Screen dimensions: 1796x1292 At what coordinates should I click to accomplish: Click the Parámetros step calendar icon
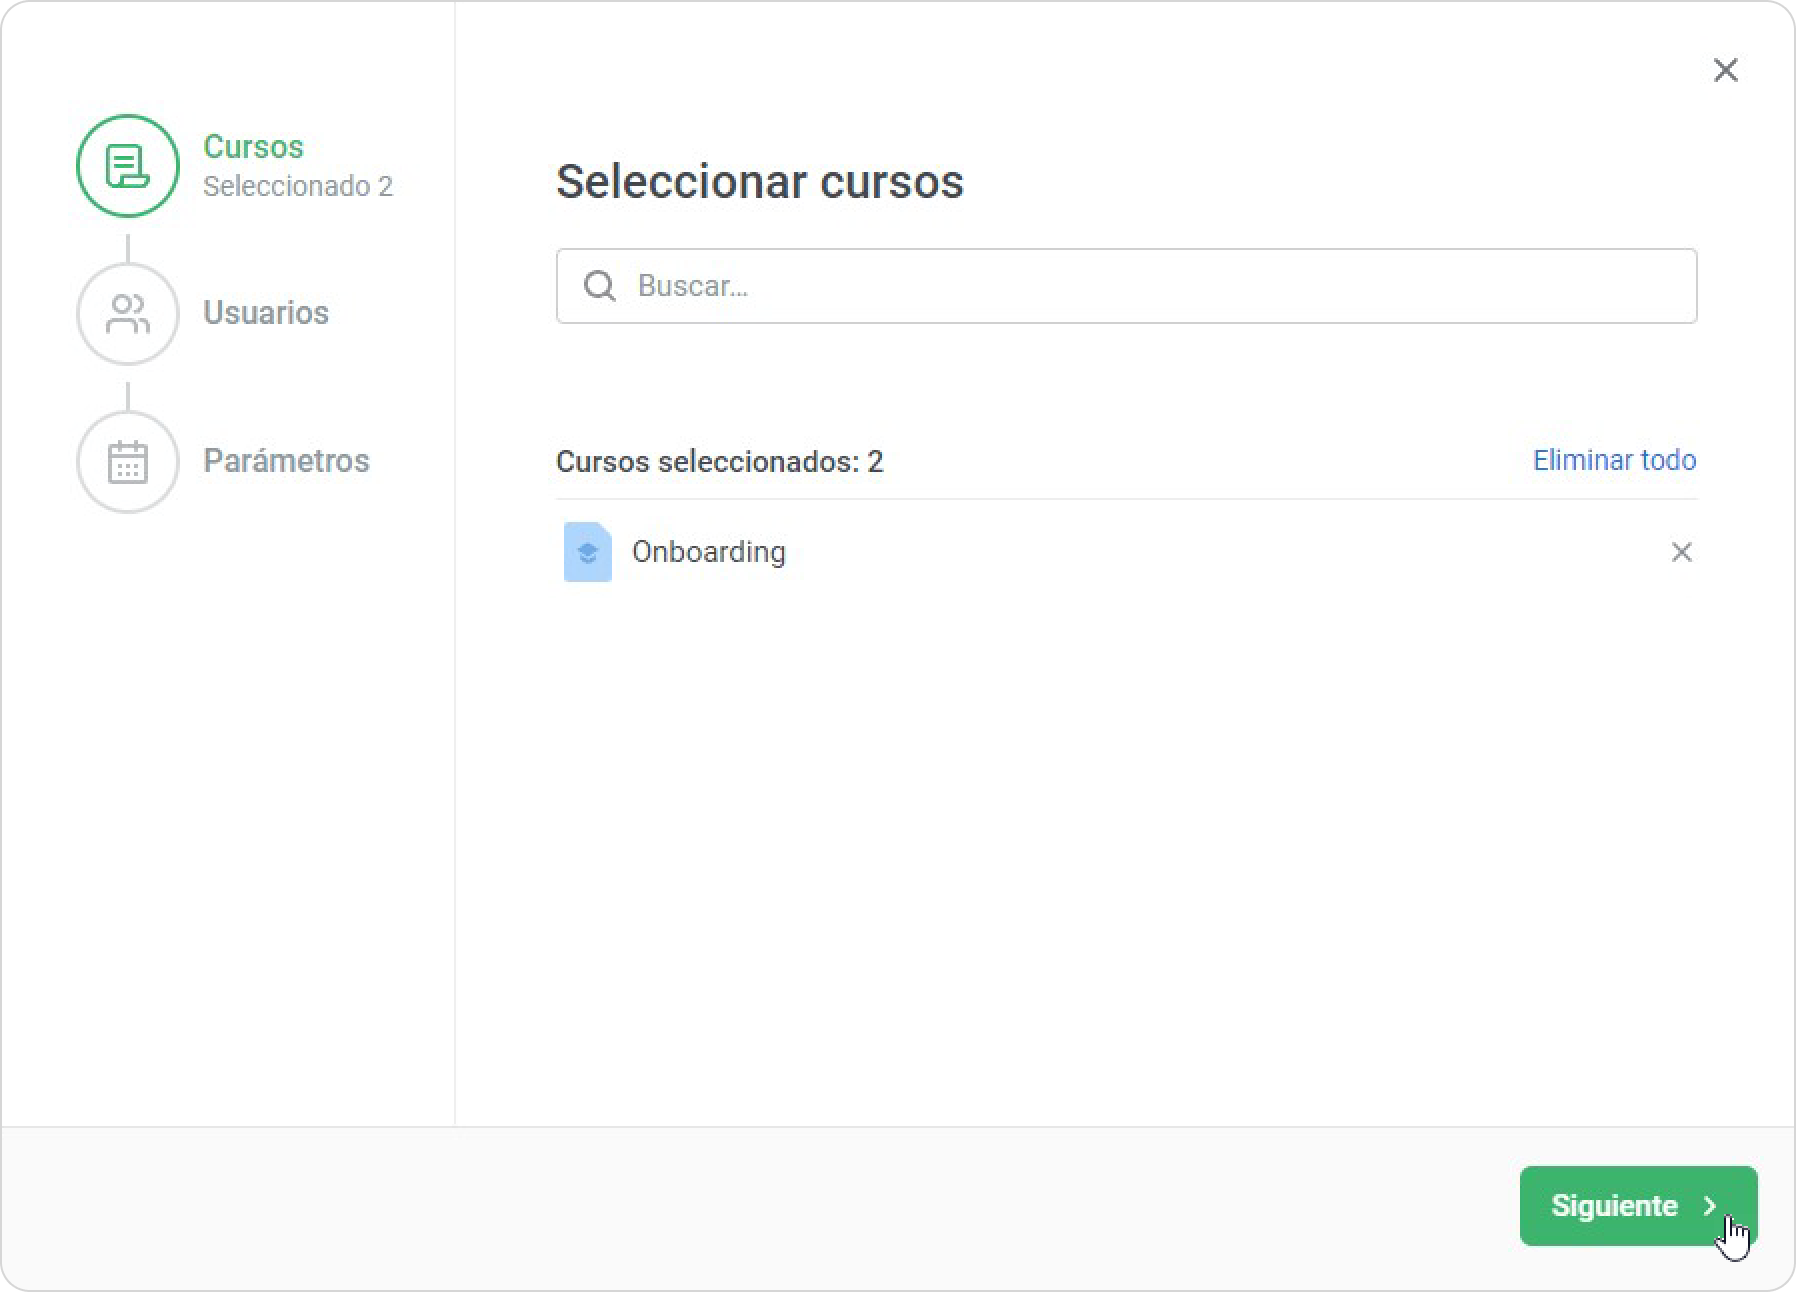[127, 462]
